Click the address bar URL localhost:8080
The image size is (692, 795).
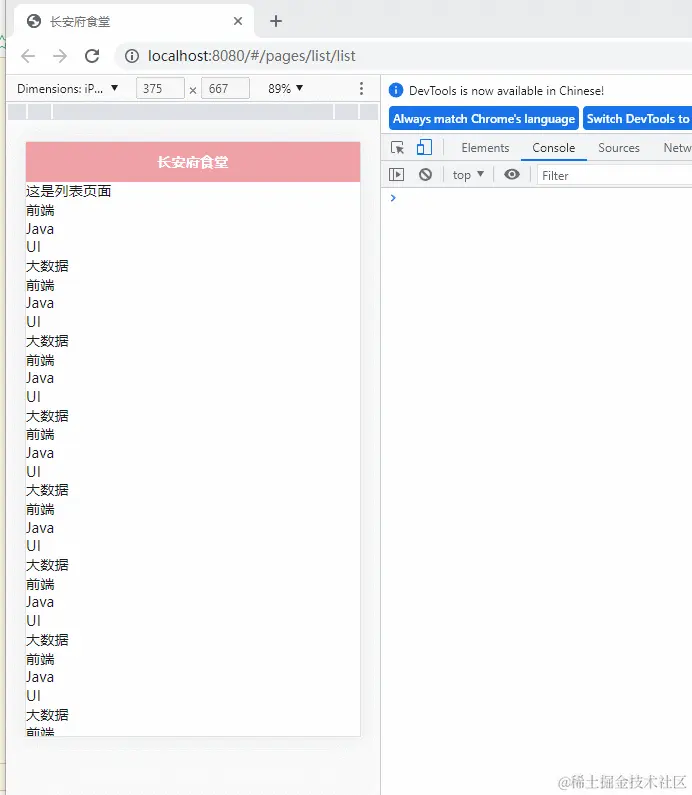[251, 56]
